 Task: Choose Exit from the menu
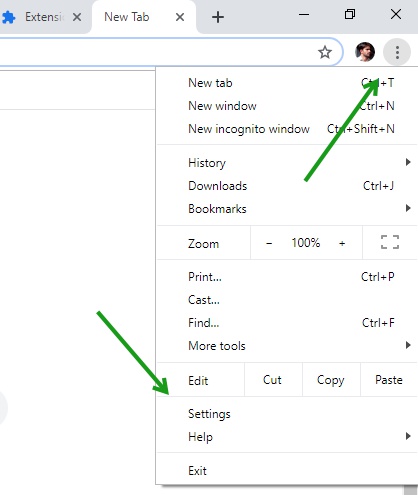pos(287,471)
